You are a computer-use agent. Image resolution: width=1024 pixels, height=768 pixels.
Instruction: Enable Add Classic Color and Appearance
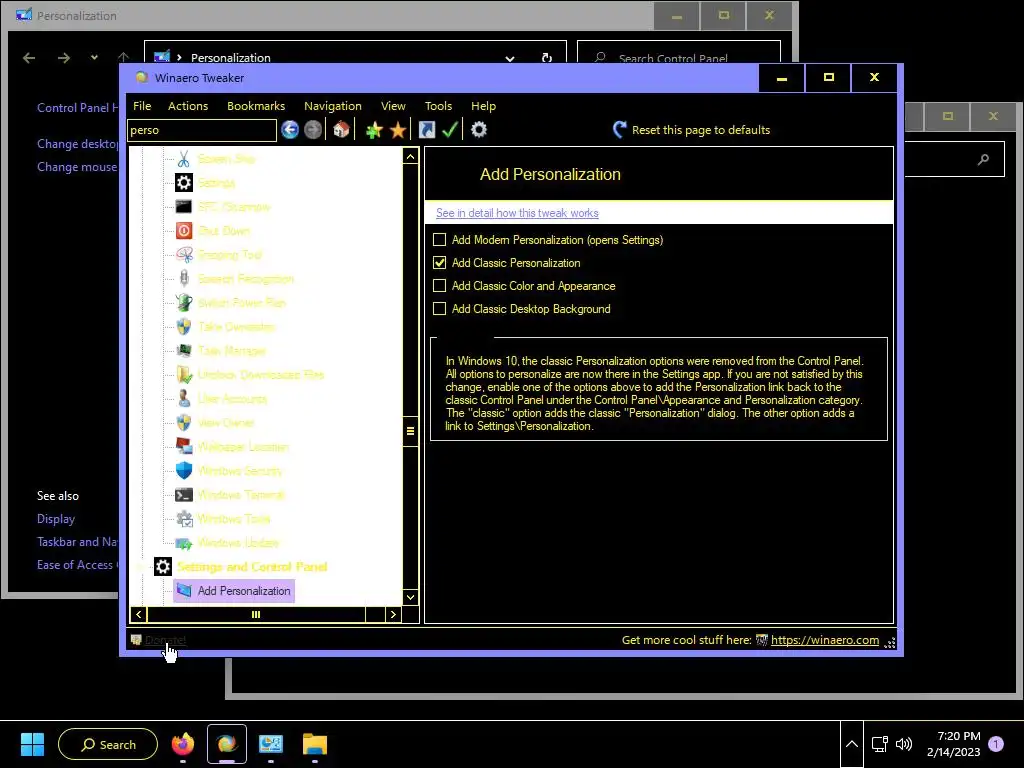click(440, 285)
